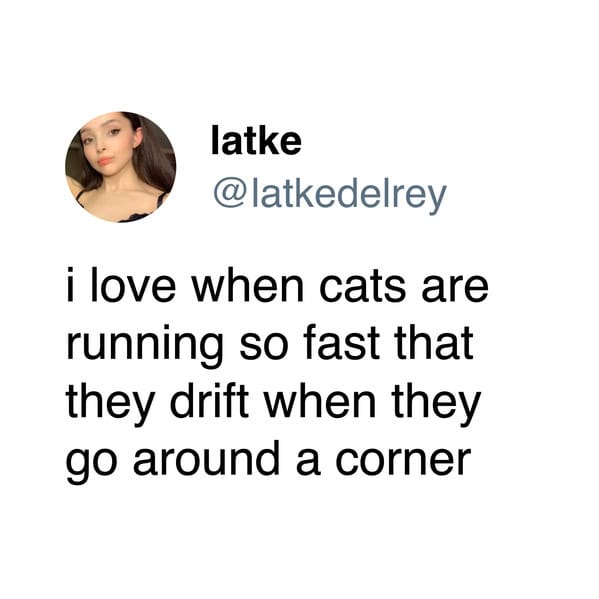Click the lowercase i starting the tweet
Viewport: 599px width, 599px height.
point(70,285)
